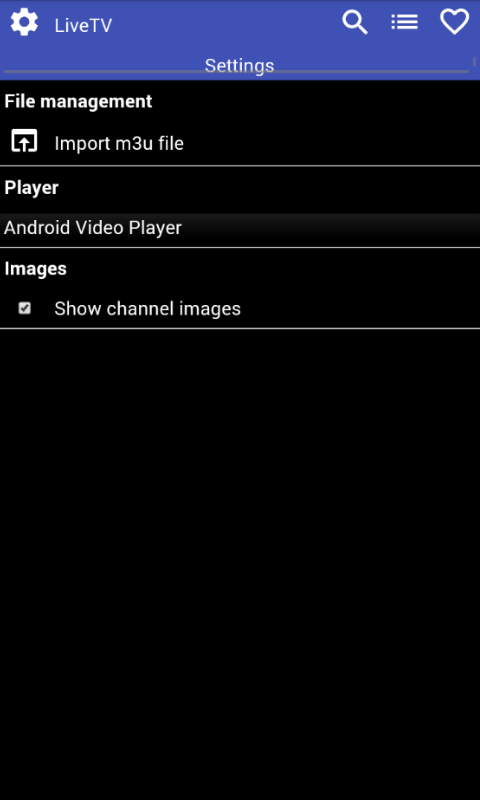Toggle the Show channel images checkbox
480x800 pixels.
click(x=24, y=308)
